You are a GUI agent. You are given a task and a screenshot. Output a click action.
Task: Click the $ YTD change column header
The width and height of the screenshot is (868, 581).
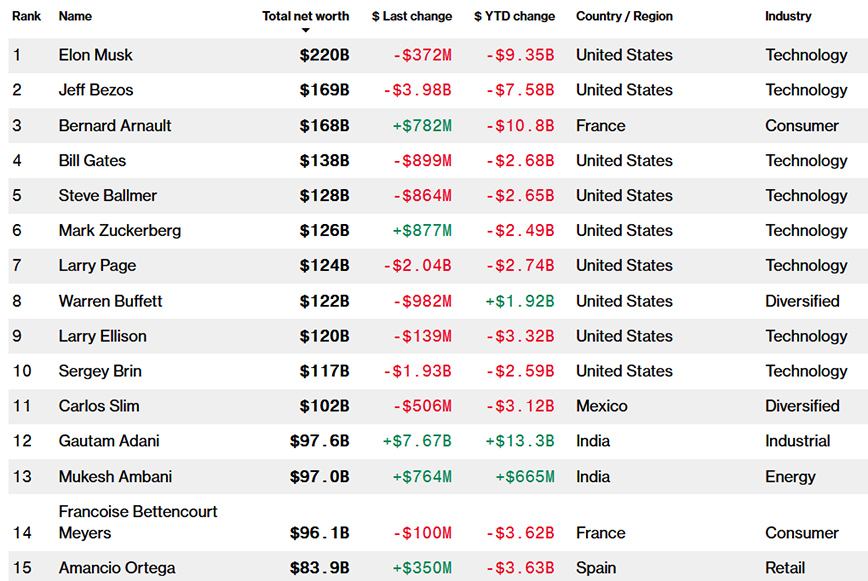click(x=514, y=16)
